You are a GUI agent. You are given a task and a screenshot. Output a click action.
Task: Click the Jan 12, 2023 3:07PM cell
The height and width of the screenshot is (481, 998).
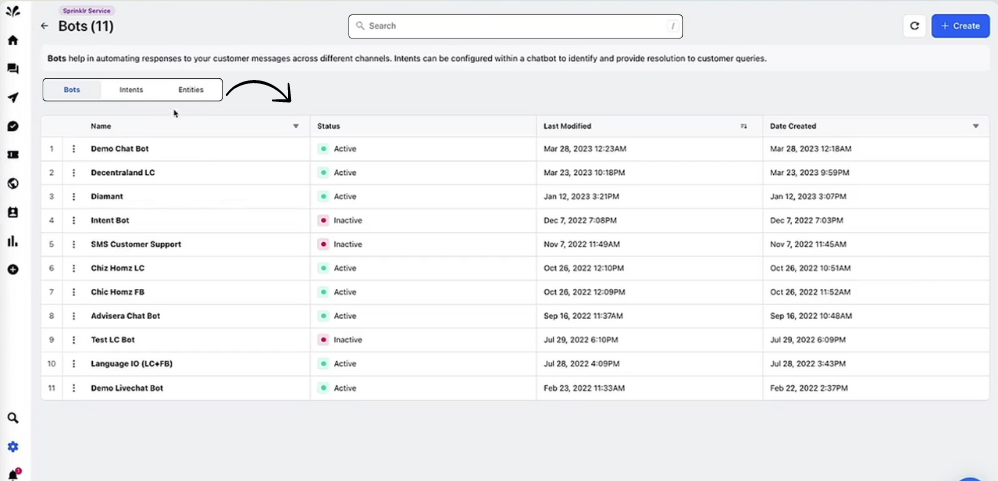pos(808,197)
